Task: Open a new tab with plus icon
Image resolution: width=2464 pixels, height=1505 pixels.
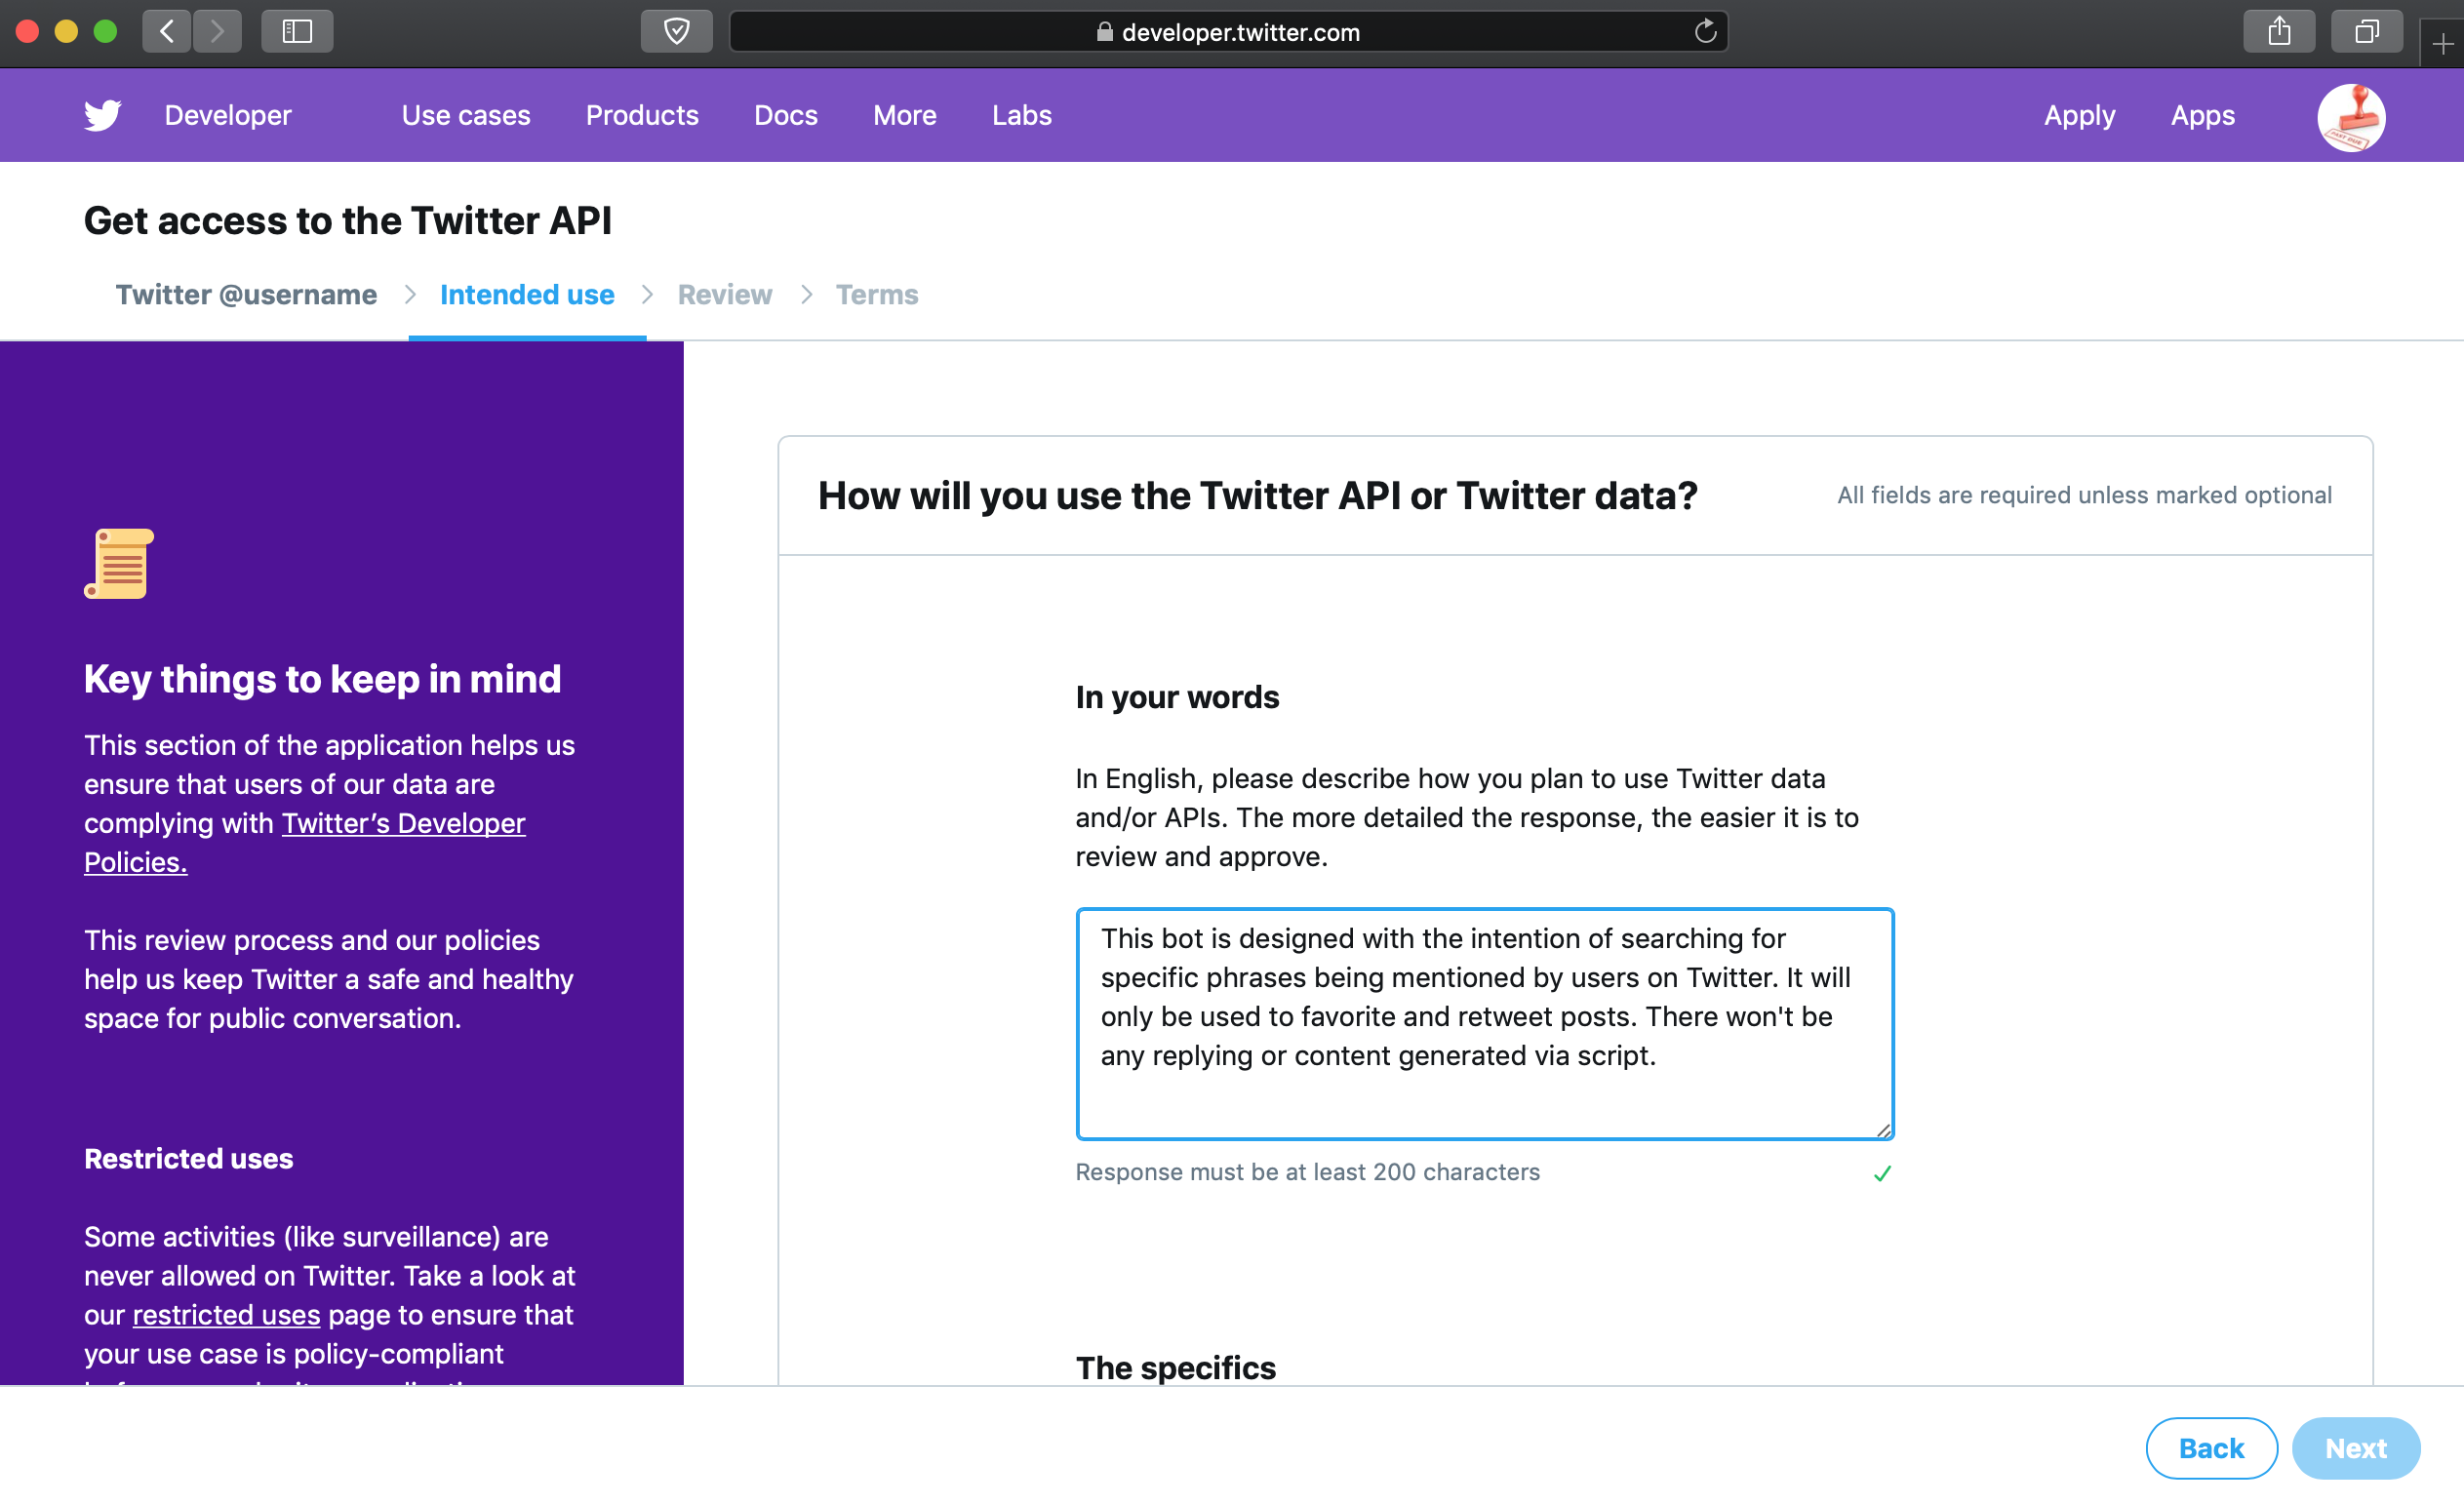Action: tap(2442, 44)
